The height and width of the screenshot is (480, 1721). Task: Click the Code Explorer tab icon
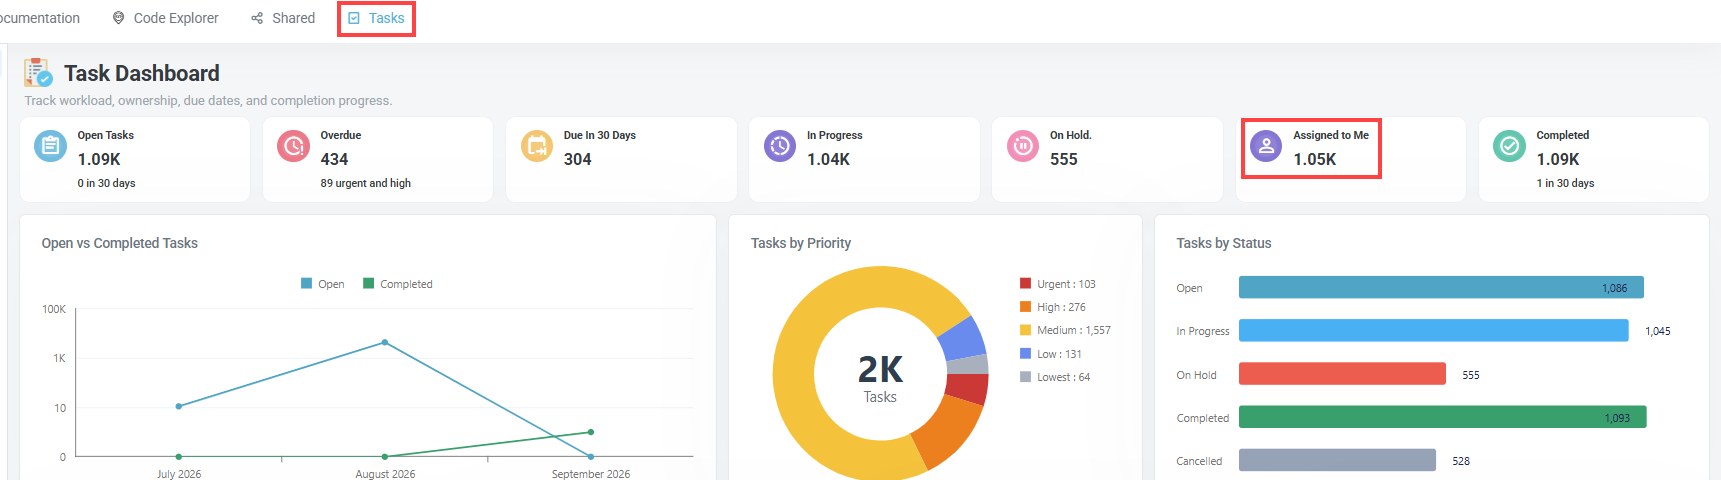click(x=119, y=18)
